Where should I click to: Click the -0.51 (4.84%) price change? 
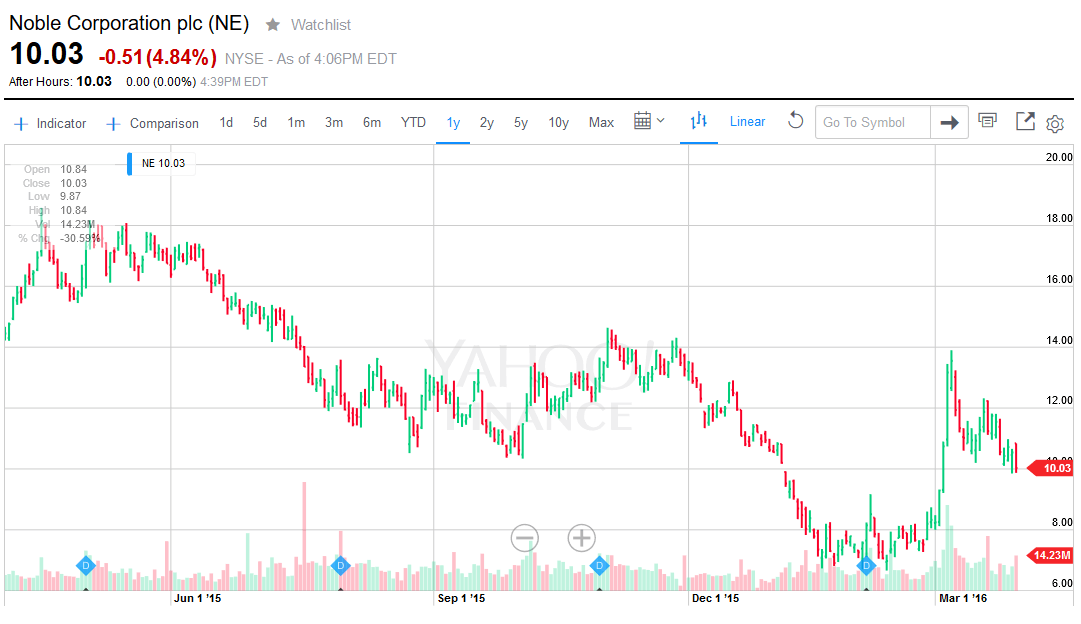point(158,57)
